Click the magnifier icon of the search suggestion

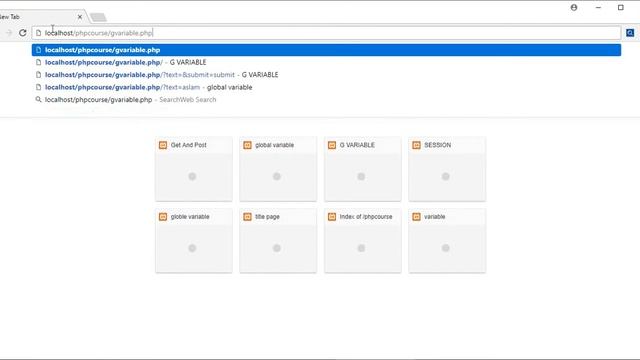[x=38, y=99]
